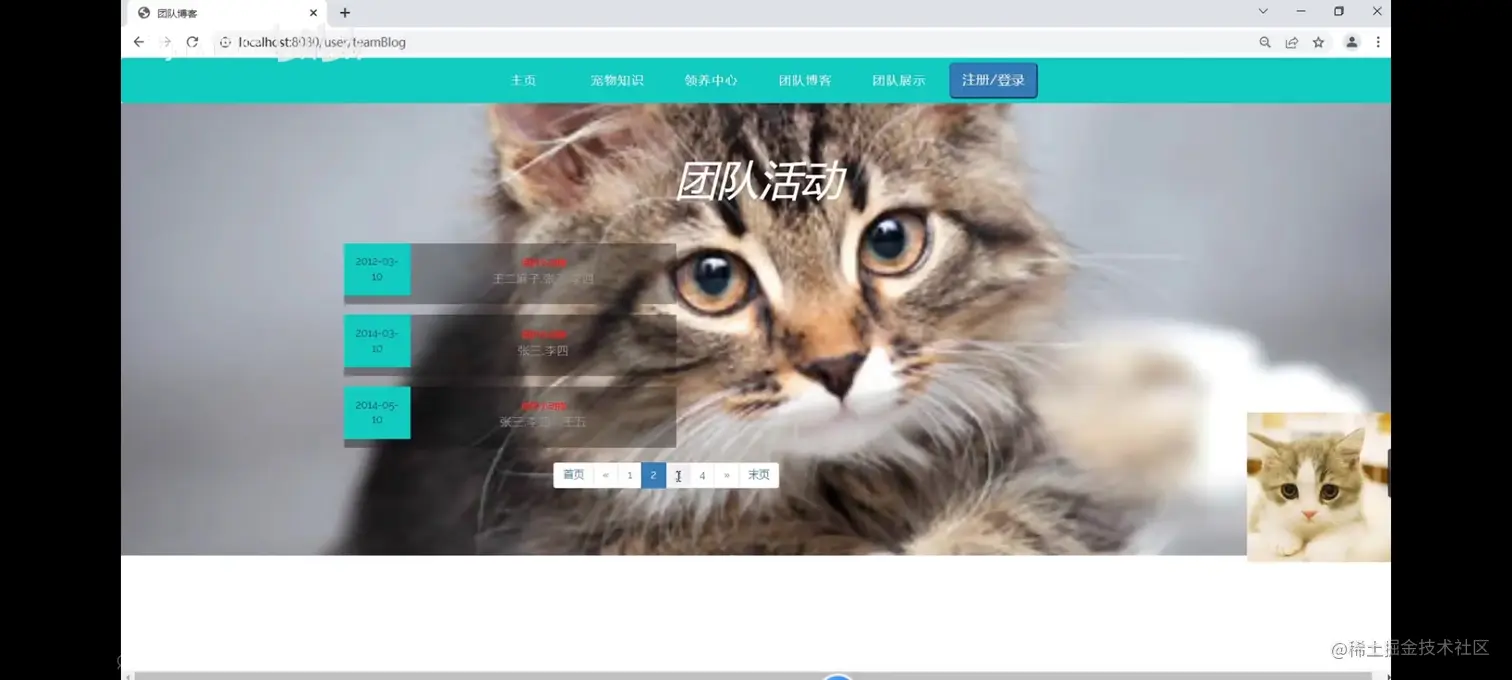Go to page 3 in pagination
This screenshot has width=1512, height=680.
click(x=678, y=475)
